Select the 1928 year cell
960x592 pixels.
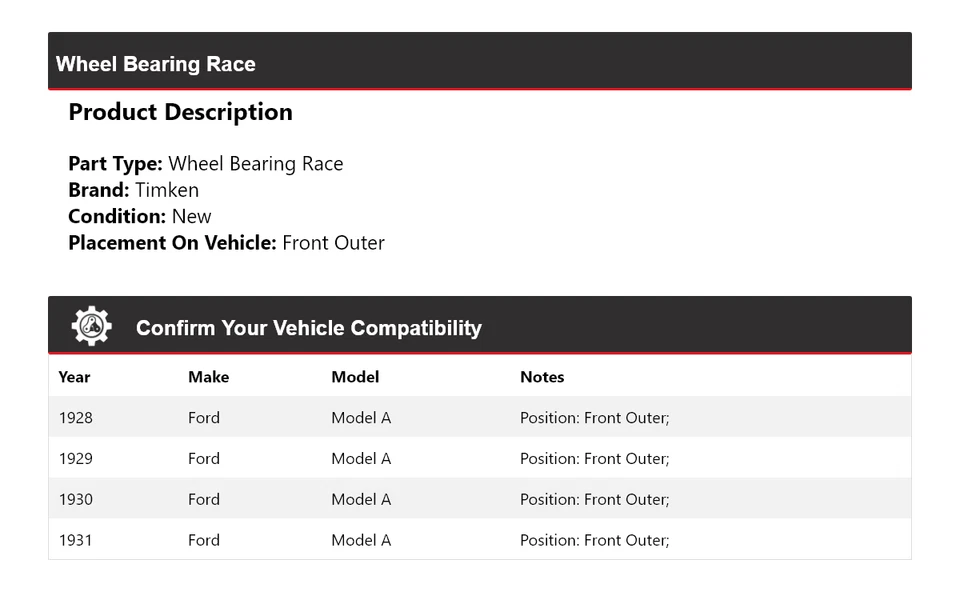coord(75,418)
